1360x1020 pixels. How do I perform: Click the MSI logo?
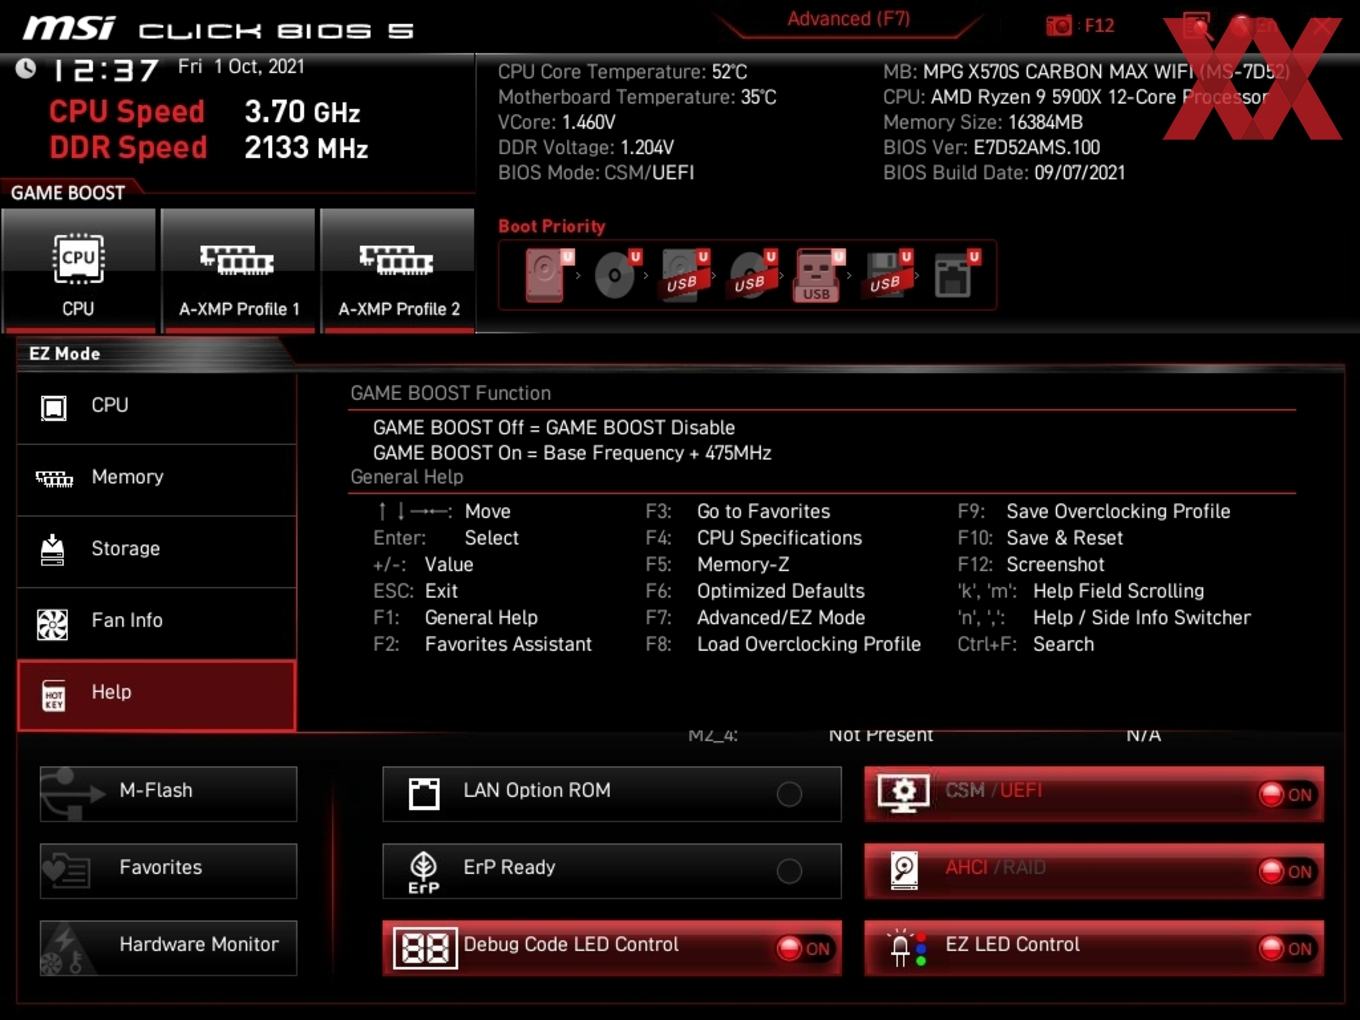point(69,28)
